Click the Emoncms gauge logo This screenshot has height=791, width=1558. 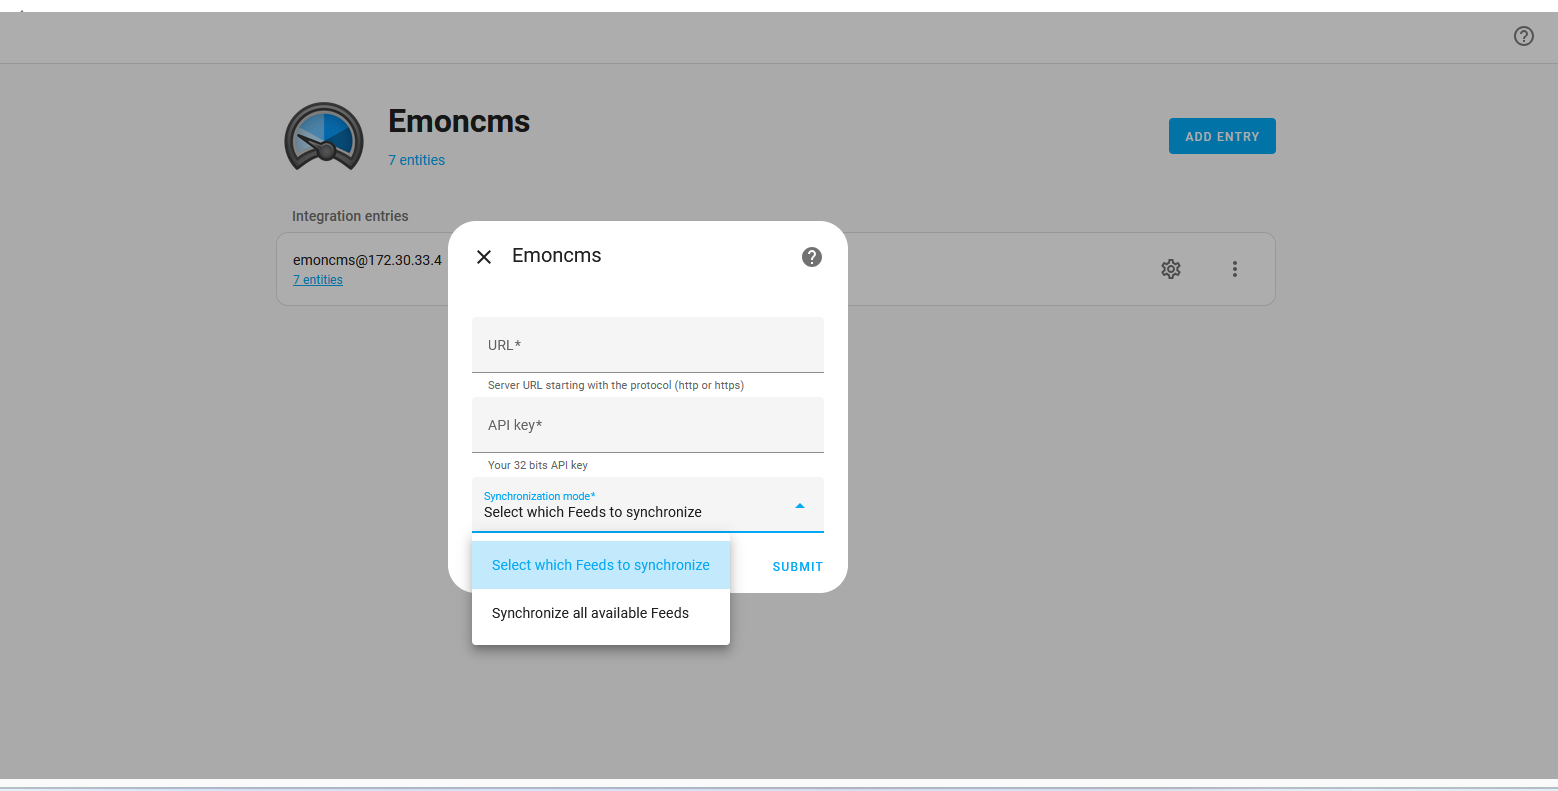click(323, 137)
